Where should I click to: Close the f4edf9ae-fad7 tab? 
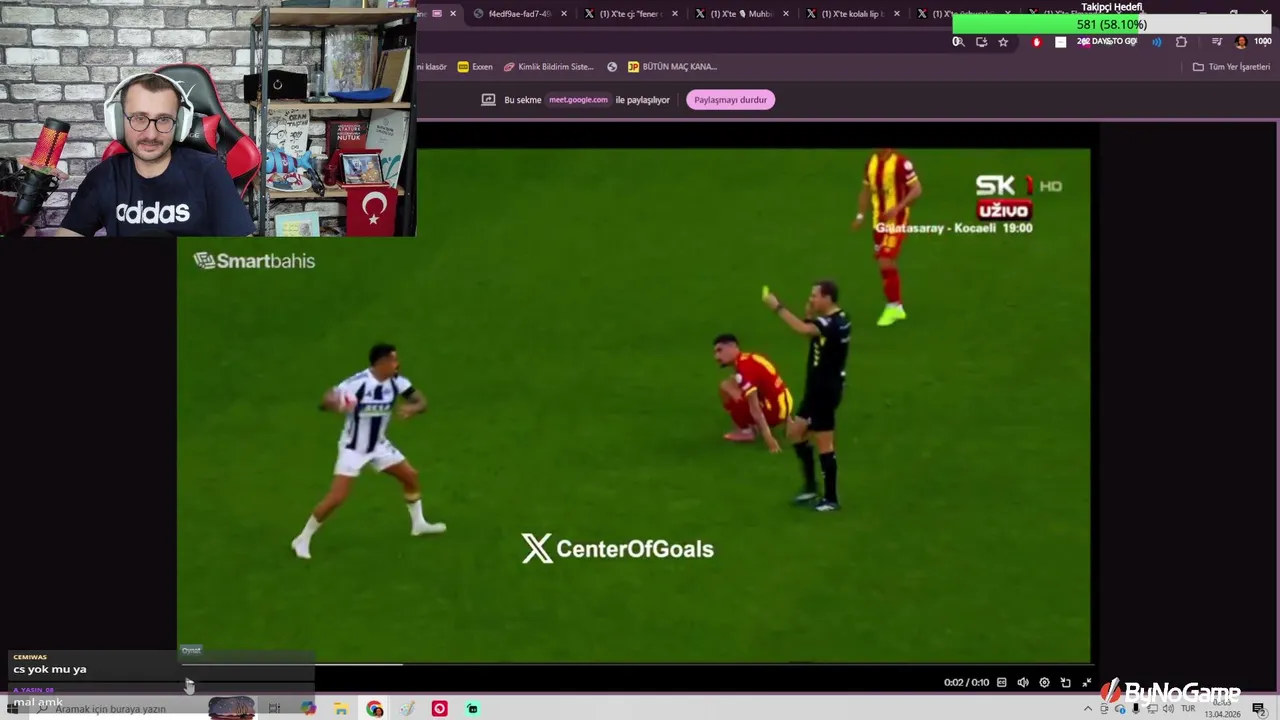[x=564, y=14]
